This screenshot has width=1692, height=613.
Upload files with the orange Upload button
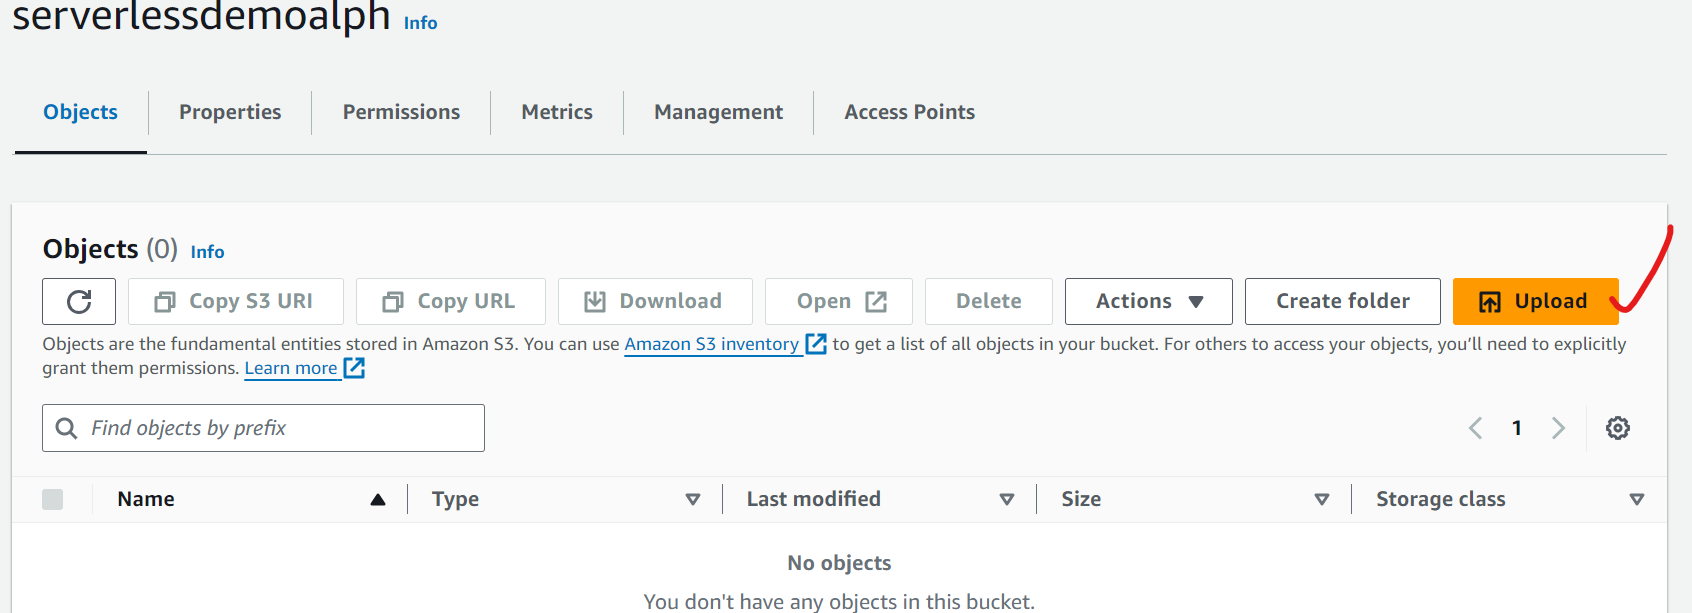point(1534,301)
